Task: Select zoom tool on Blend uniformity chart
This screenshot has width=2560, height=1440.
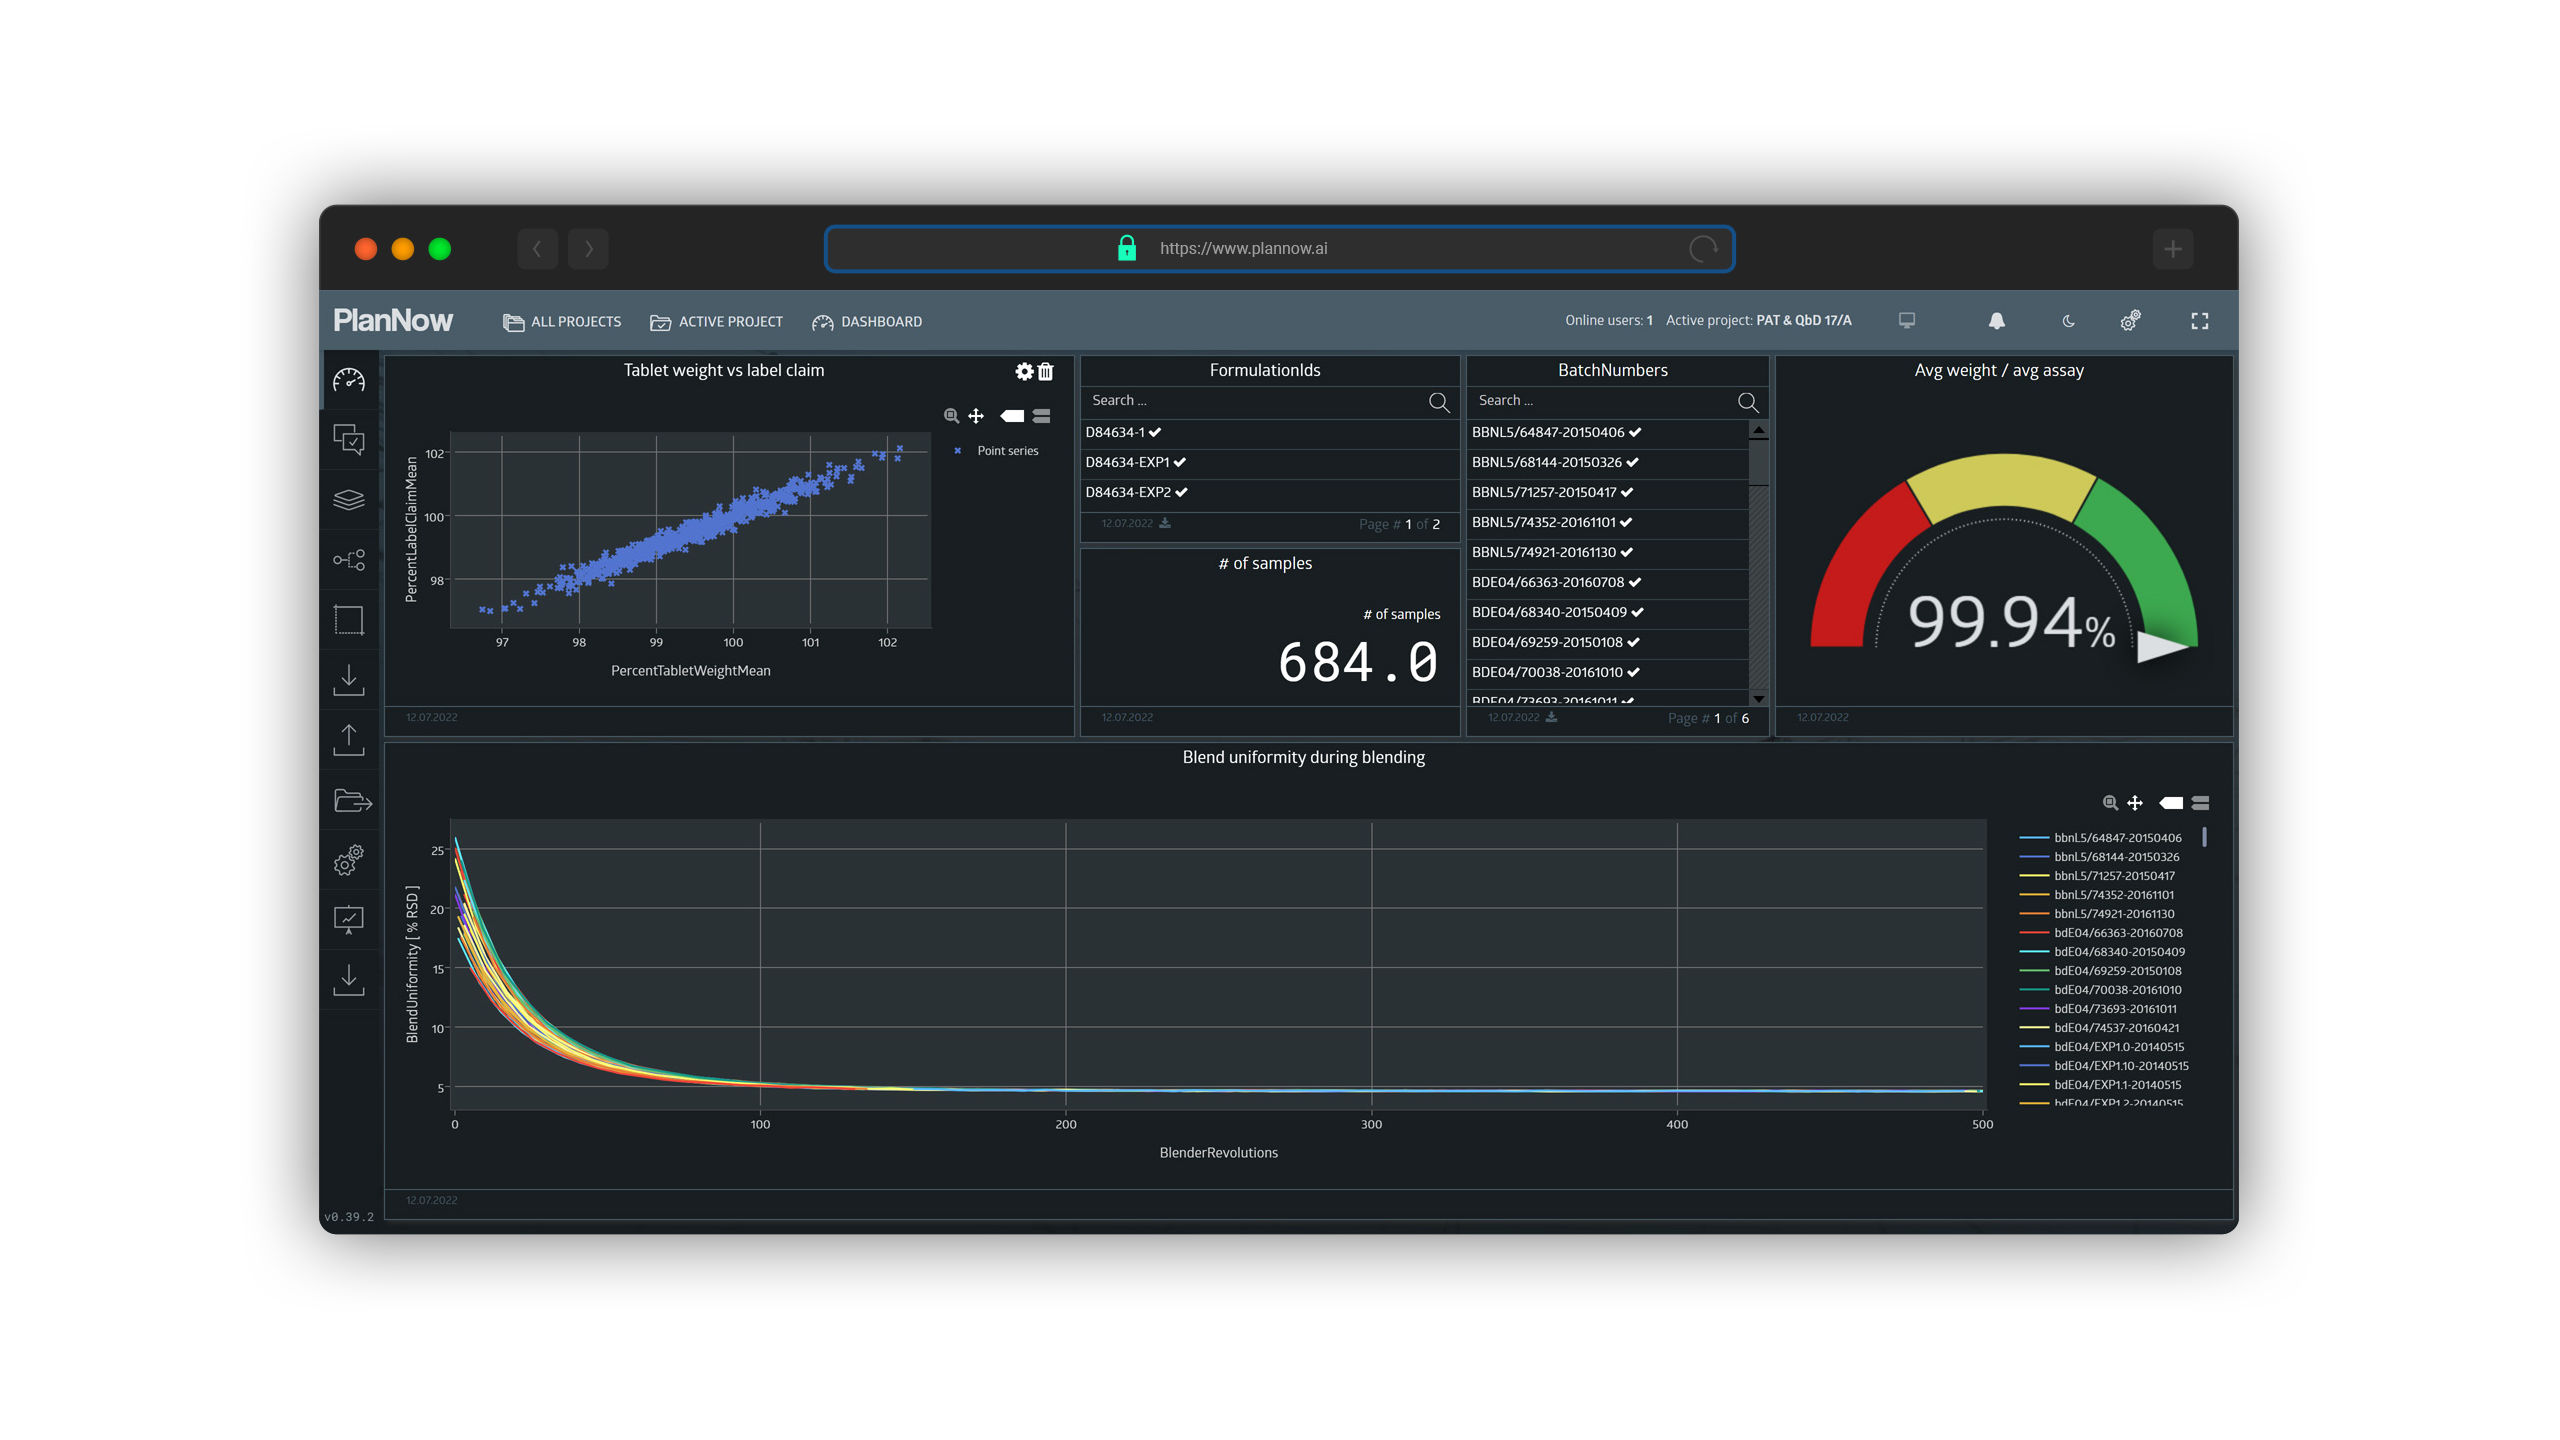Action: point(2109,802)
